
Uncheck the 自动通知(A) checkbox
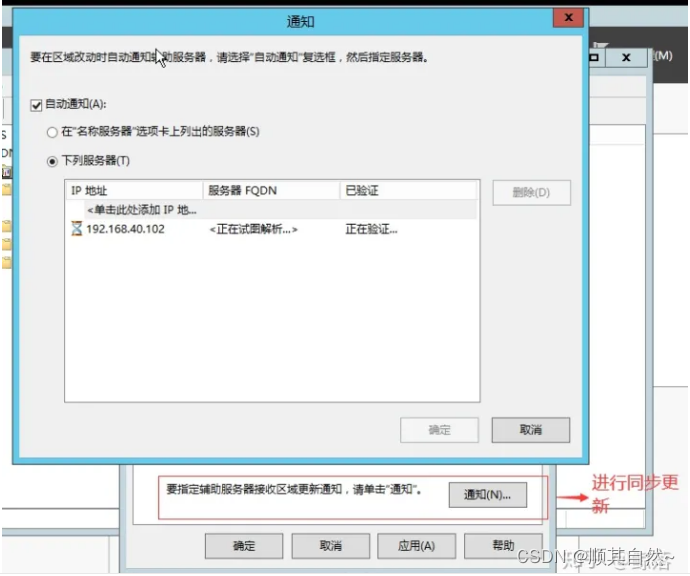click(36, 105)
